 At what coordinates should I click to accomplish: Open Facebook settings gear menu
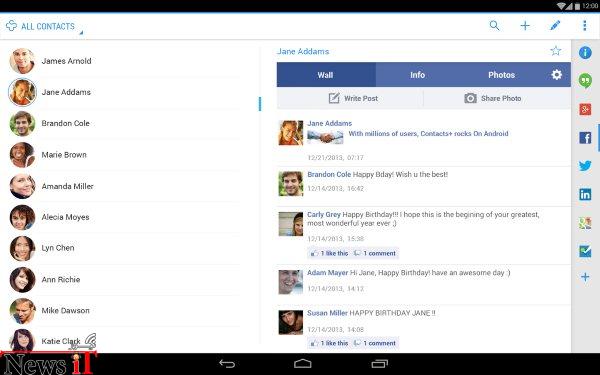click(557, 75)
